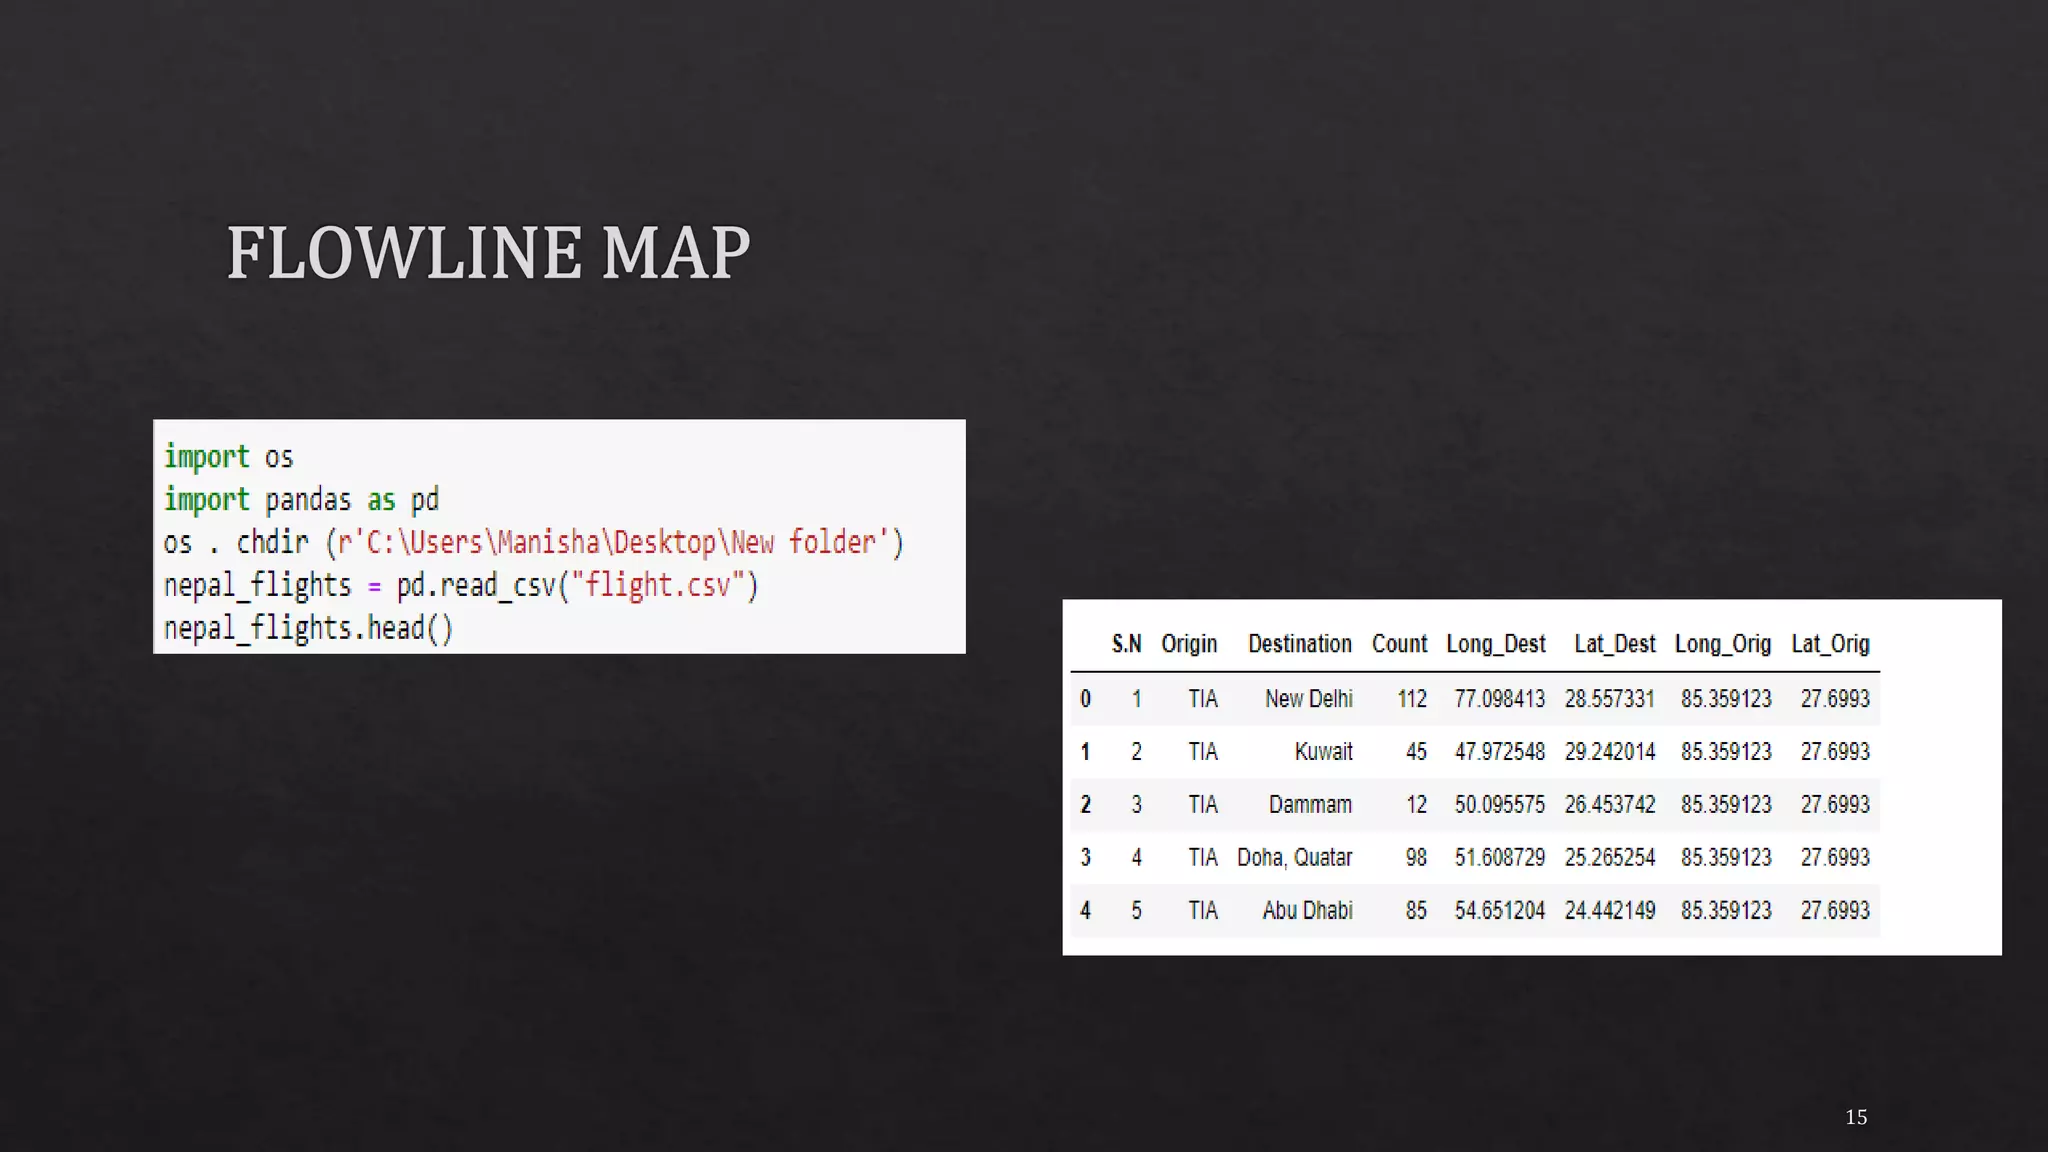The width and height of the screenshot is (2048, 1152).
Task: Click the Lat_Orig column header
Action: pyautogui.click(x=1830, y=644)
